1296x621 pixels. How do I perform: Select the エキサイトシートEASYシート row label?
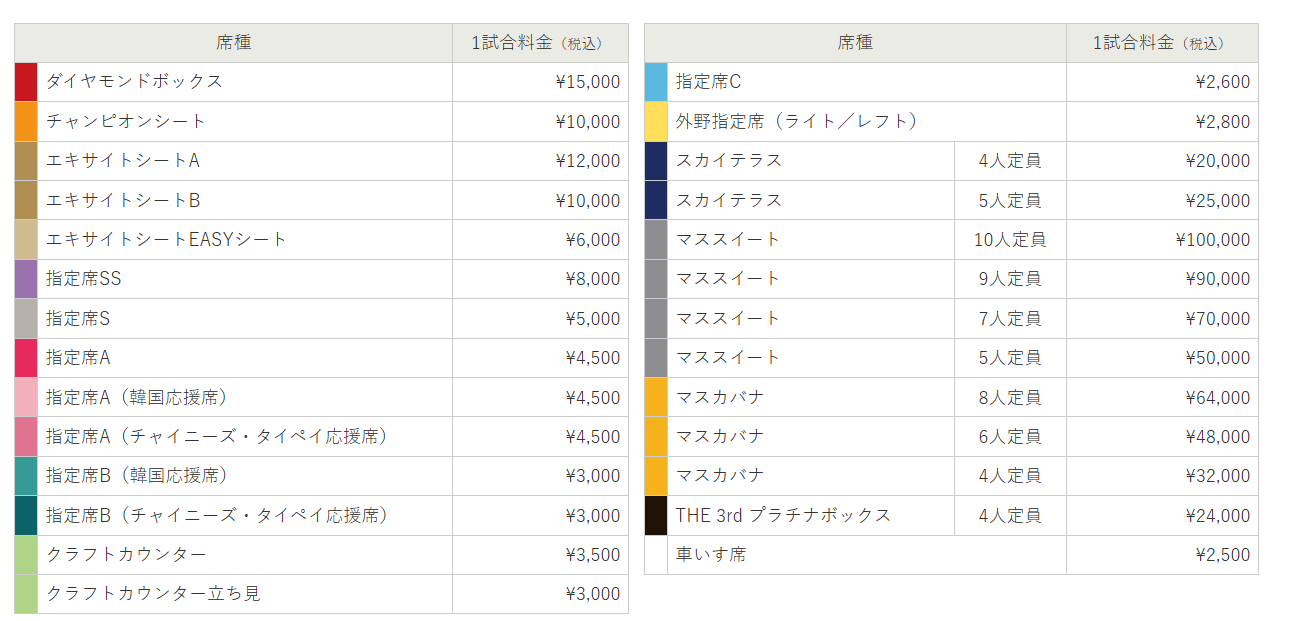166,240
